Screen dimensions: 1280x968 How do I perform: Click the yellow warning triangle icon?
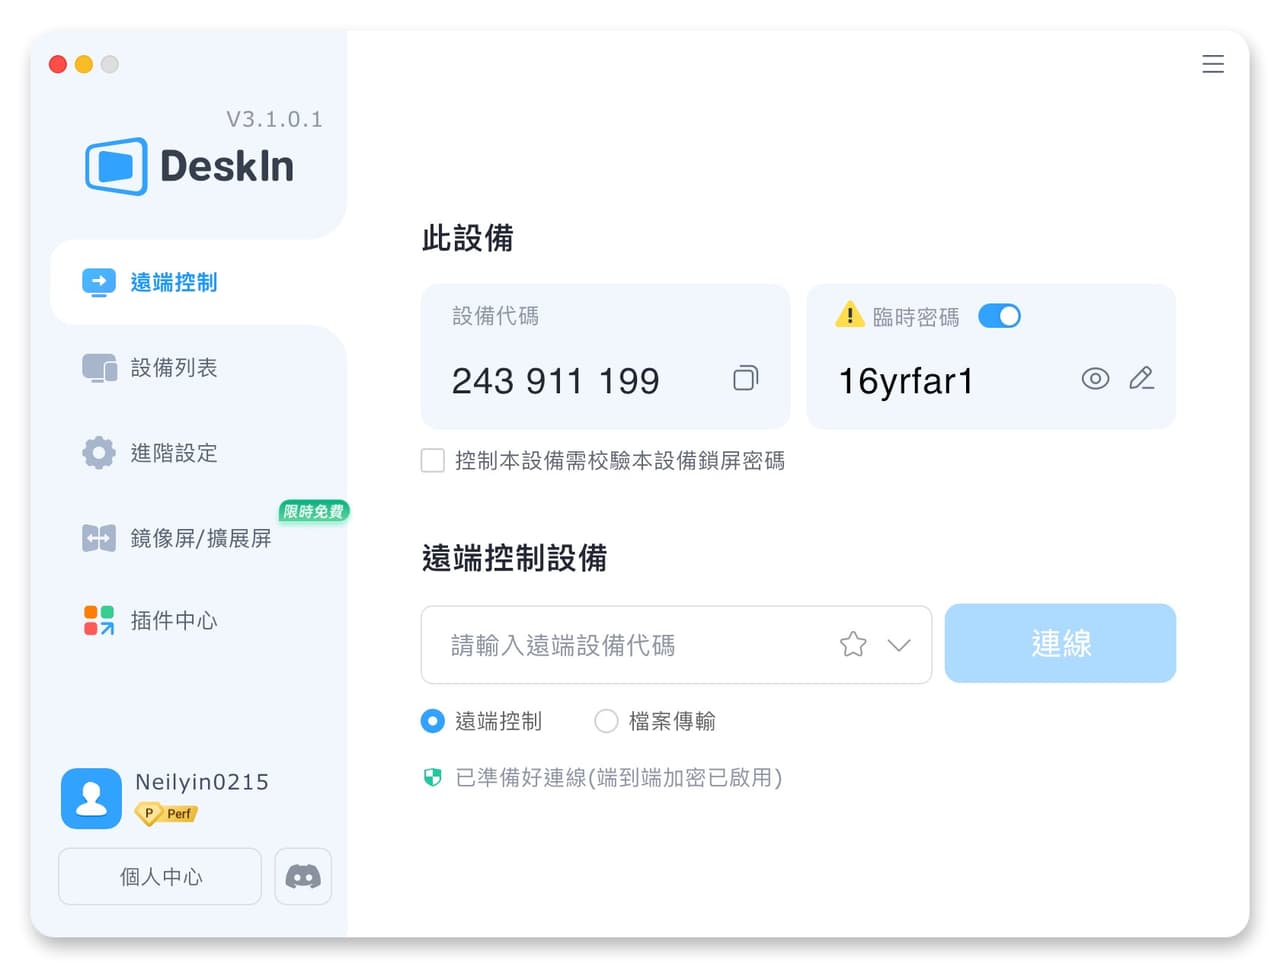coord(849,315)
